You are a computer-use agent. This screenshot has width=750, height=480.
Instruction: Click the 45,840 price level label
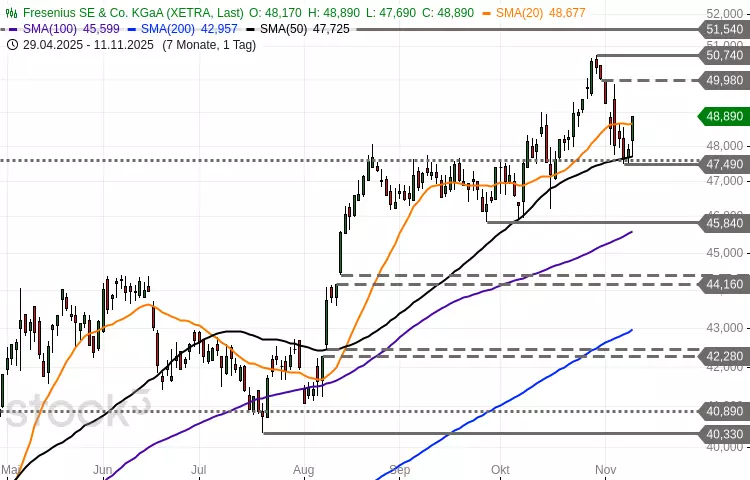pos(723,222)
